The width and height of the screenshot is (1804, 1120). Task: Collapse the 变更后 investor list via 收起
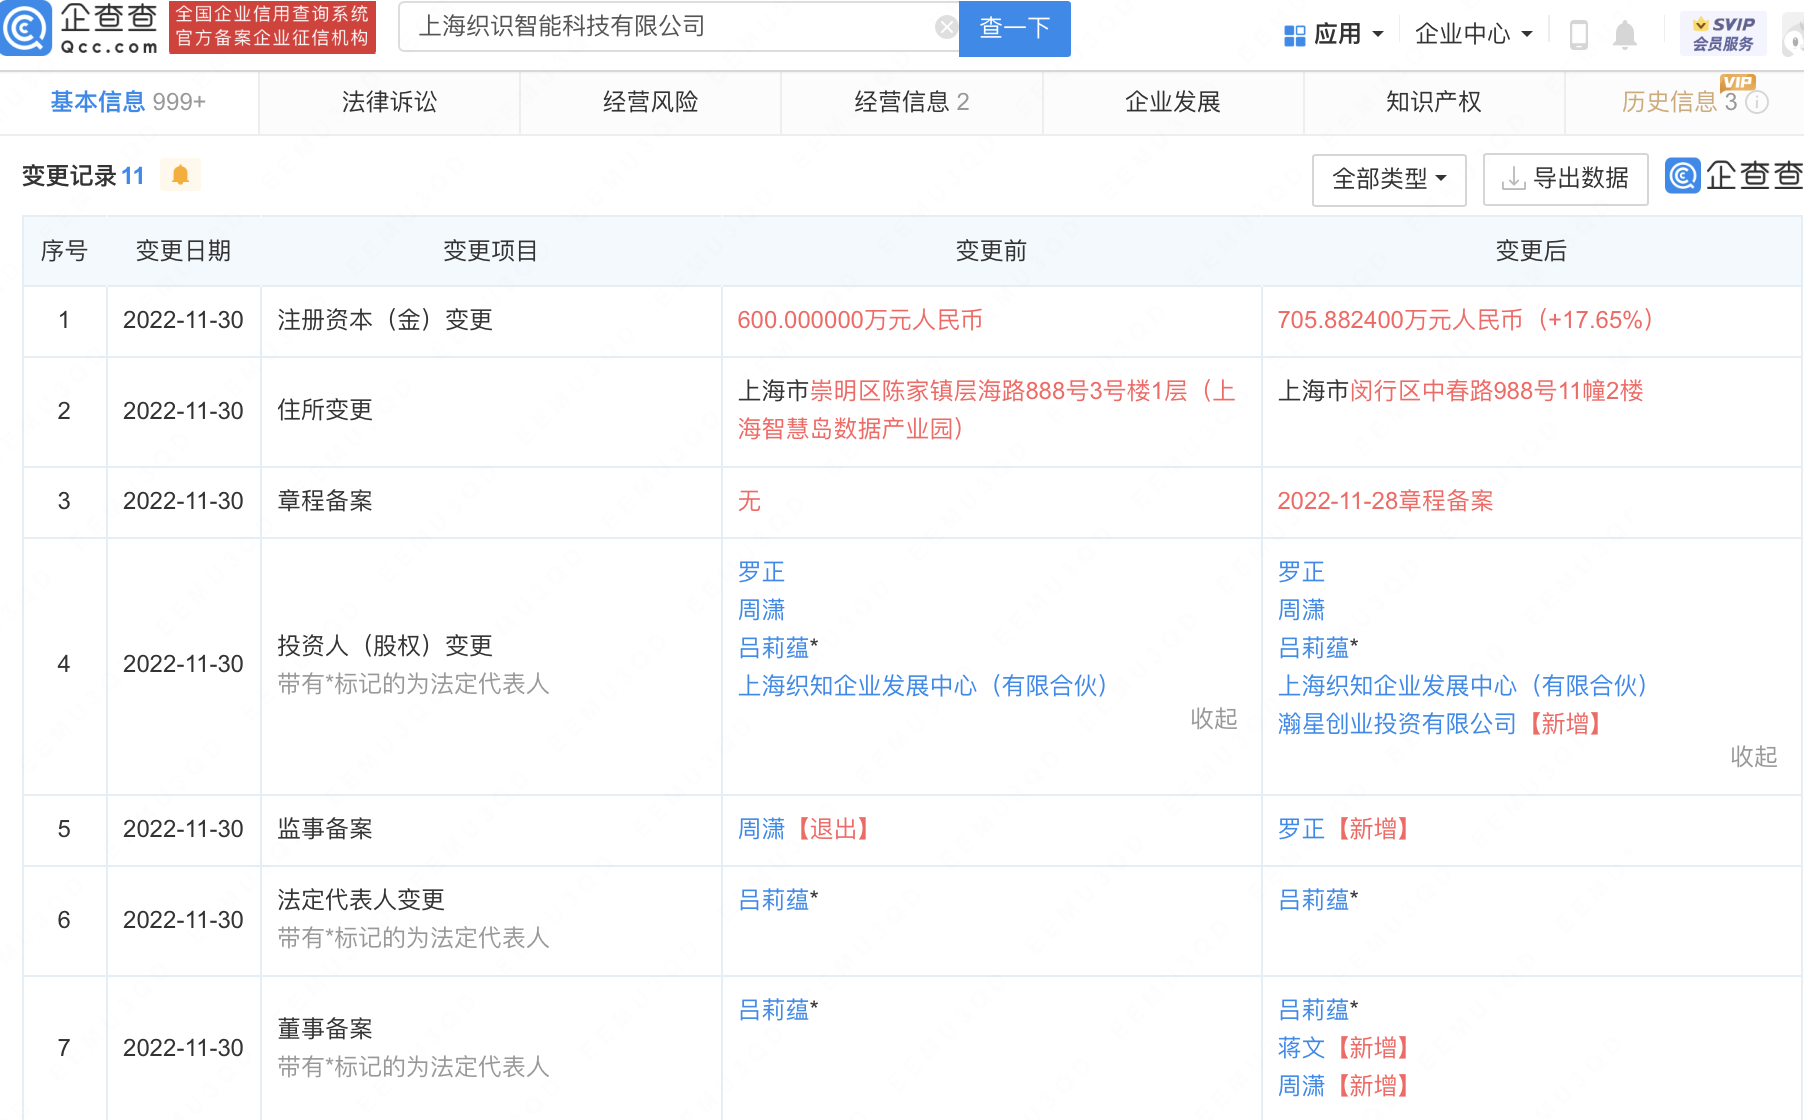[1754, 756]
